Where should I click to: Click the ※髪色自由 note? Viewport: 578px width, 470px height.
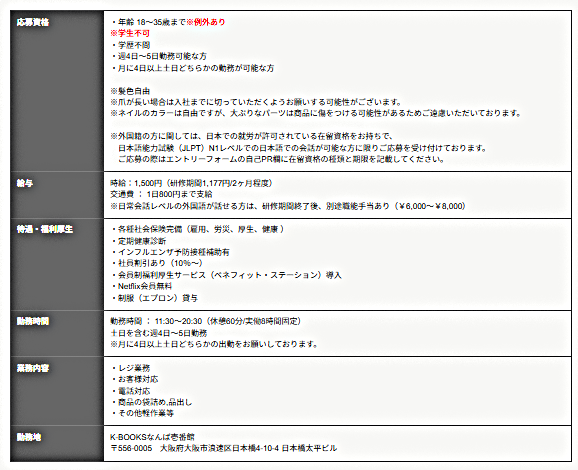130,91
